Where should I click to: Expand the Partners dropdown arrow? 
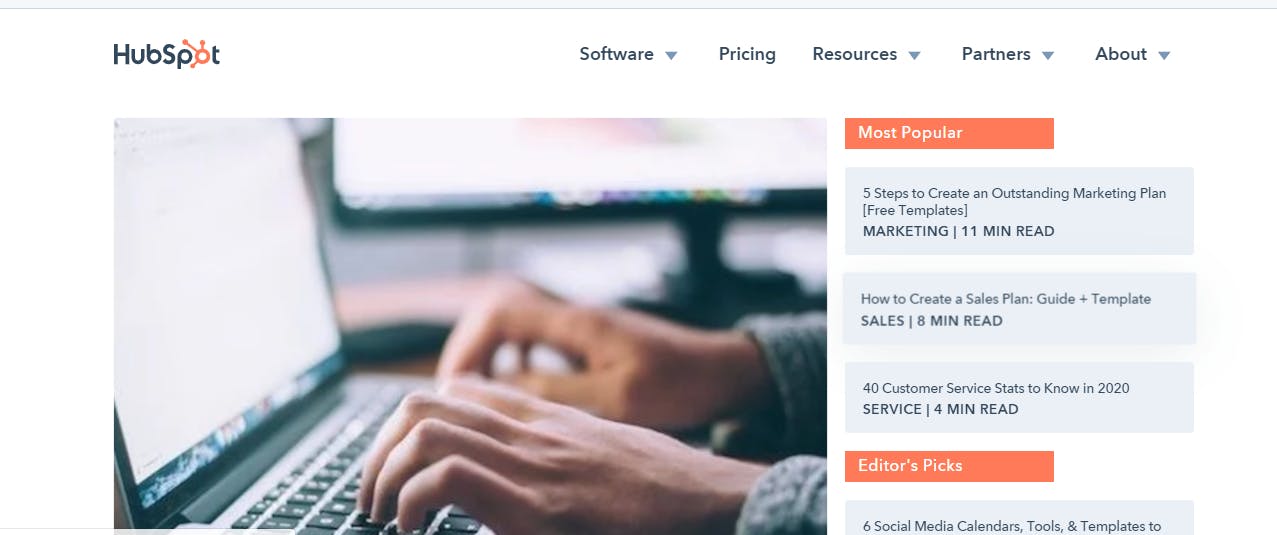pos(1048,55)
